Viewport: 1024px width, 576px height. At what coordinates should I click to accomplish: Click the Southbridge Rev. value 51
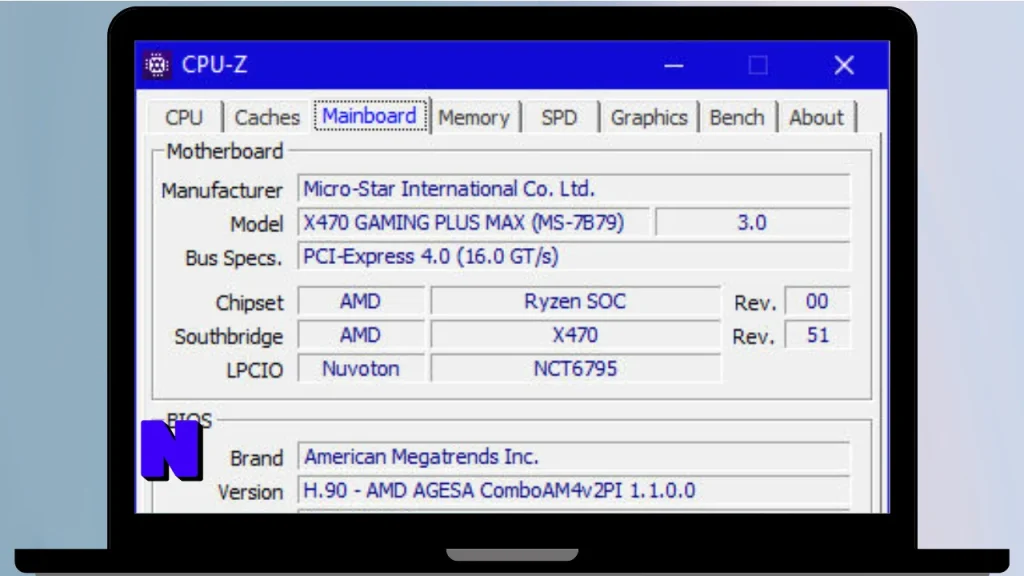click(816, 336)
